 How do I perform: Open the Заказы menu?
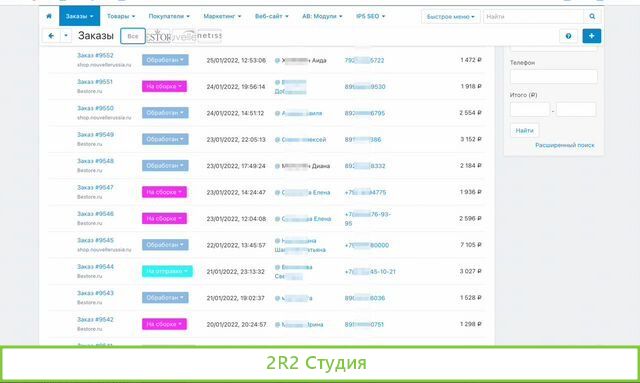(x=80, y=16)
